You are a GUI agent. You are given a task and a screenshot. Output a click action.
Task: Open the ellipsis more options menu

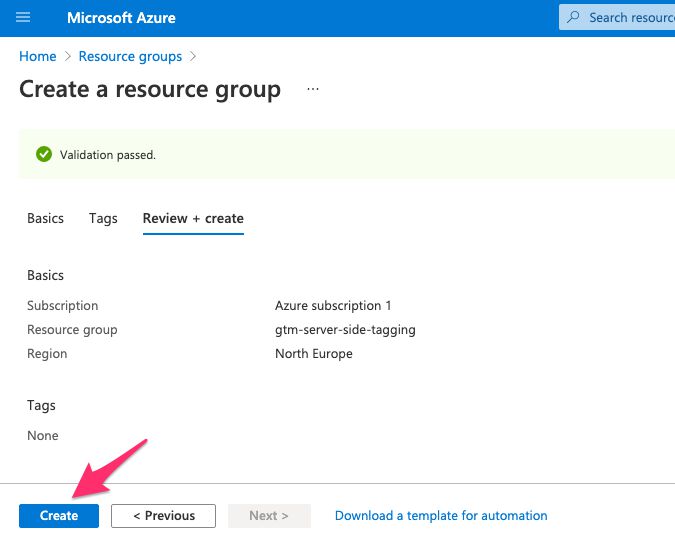(x=313, y=89)
